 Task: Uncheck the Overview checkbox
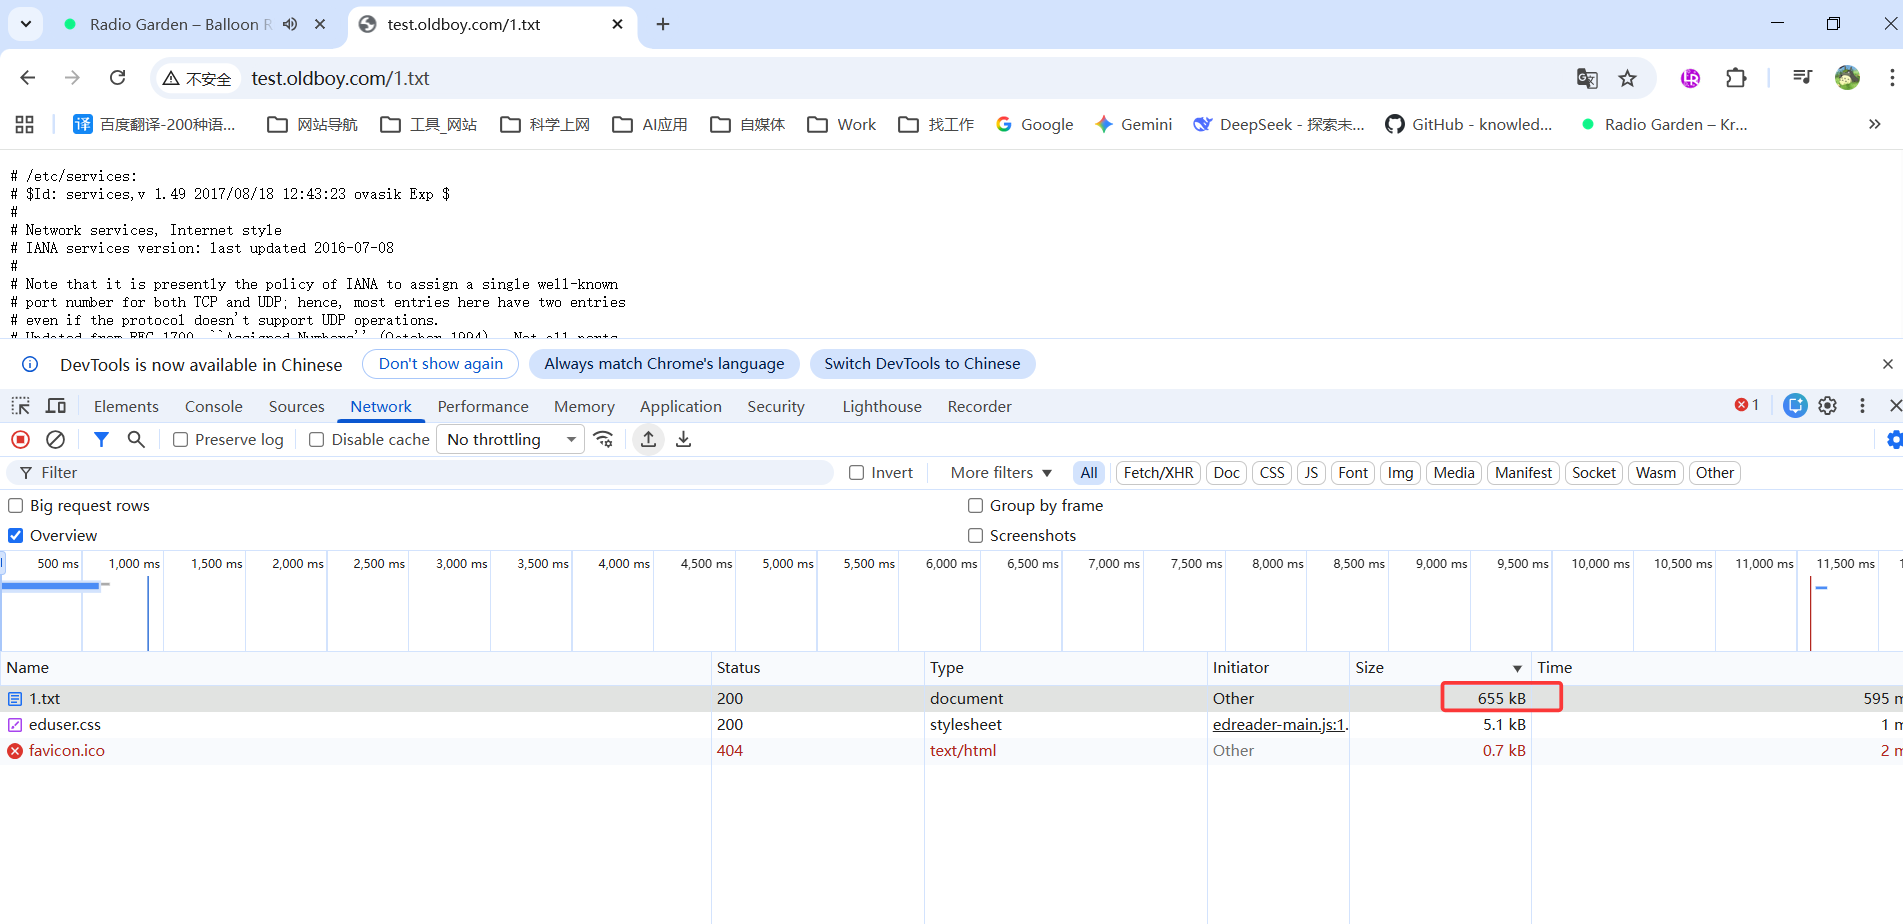coord(16,536)
